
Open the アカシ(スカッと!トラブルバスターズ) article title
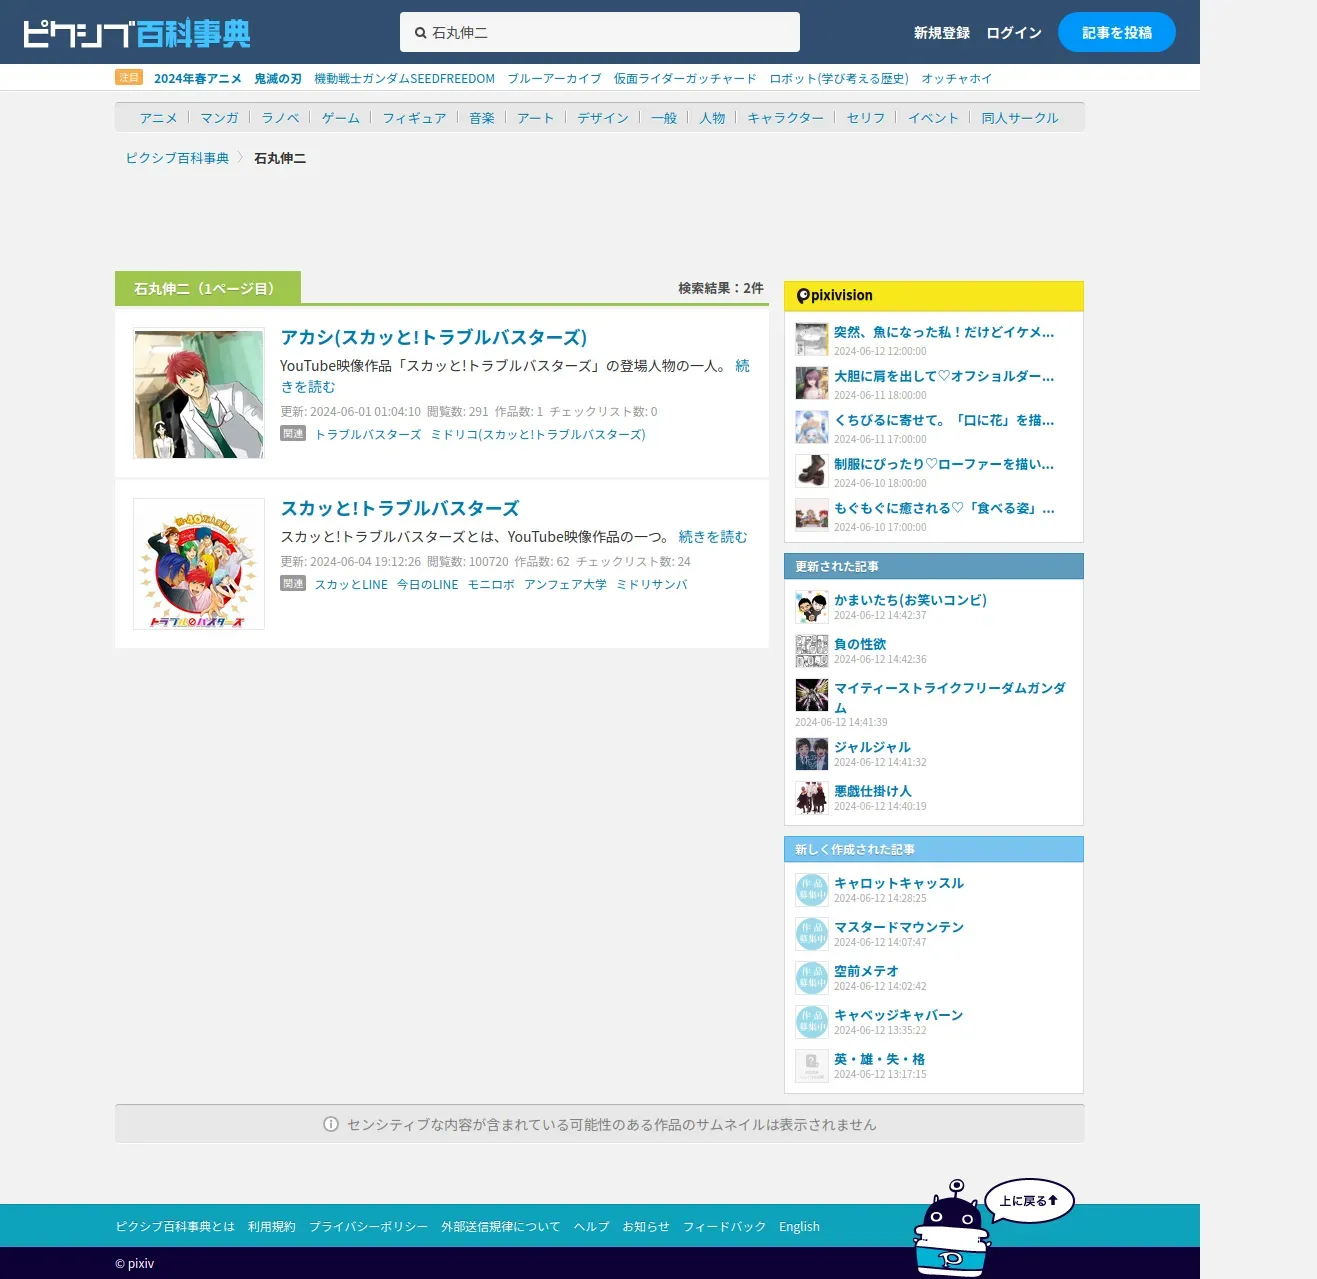434,337
